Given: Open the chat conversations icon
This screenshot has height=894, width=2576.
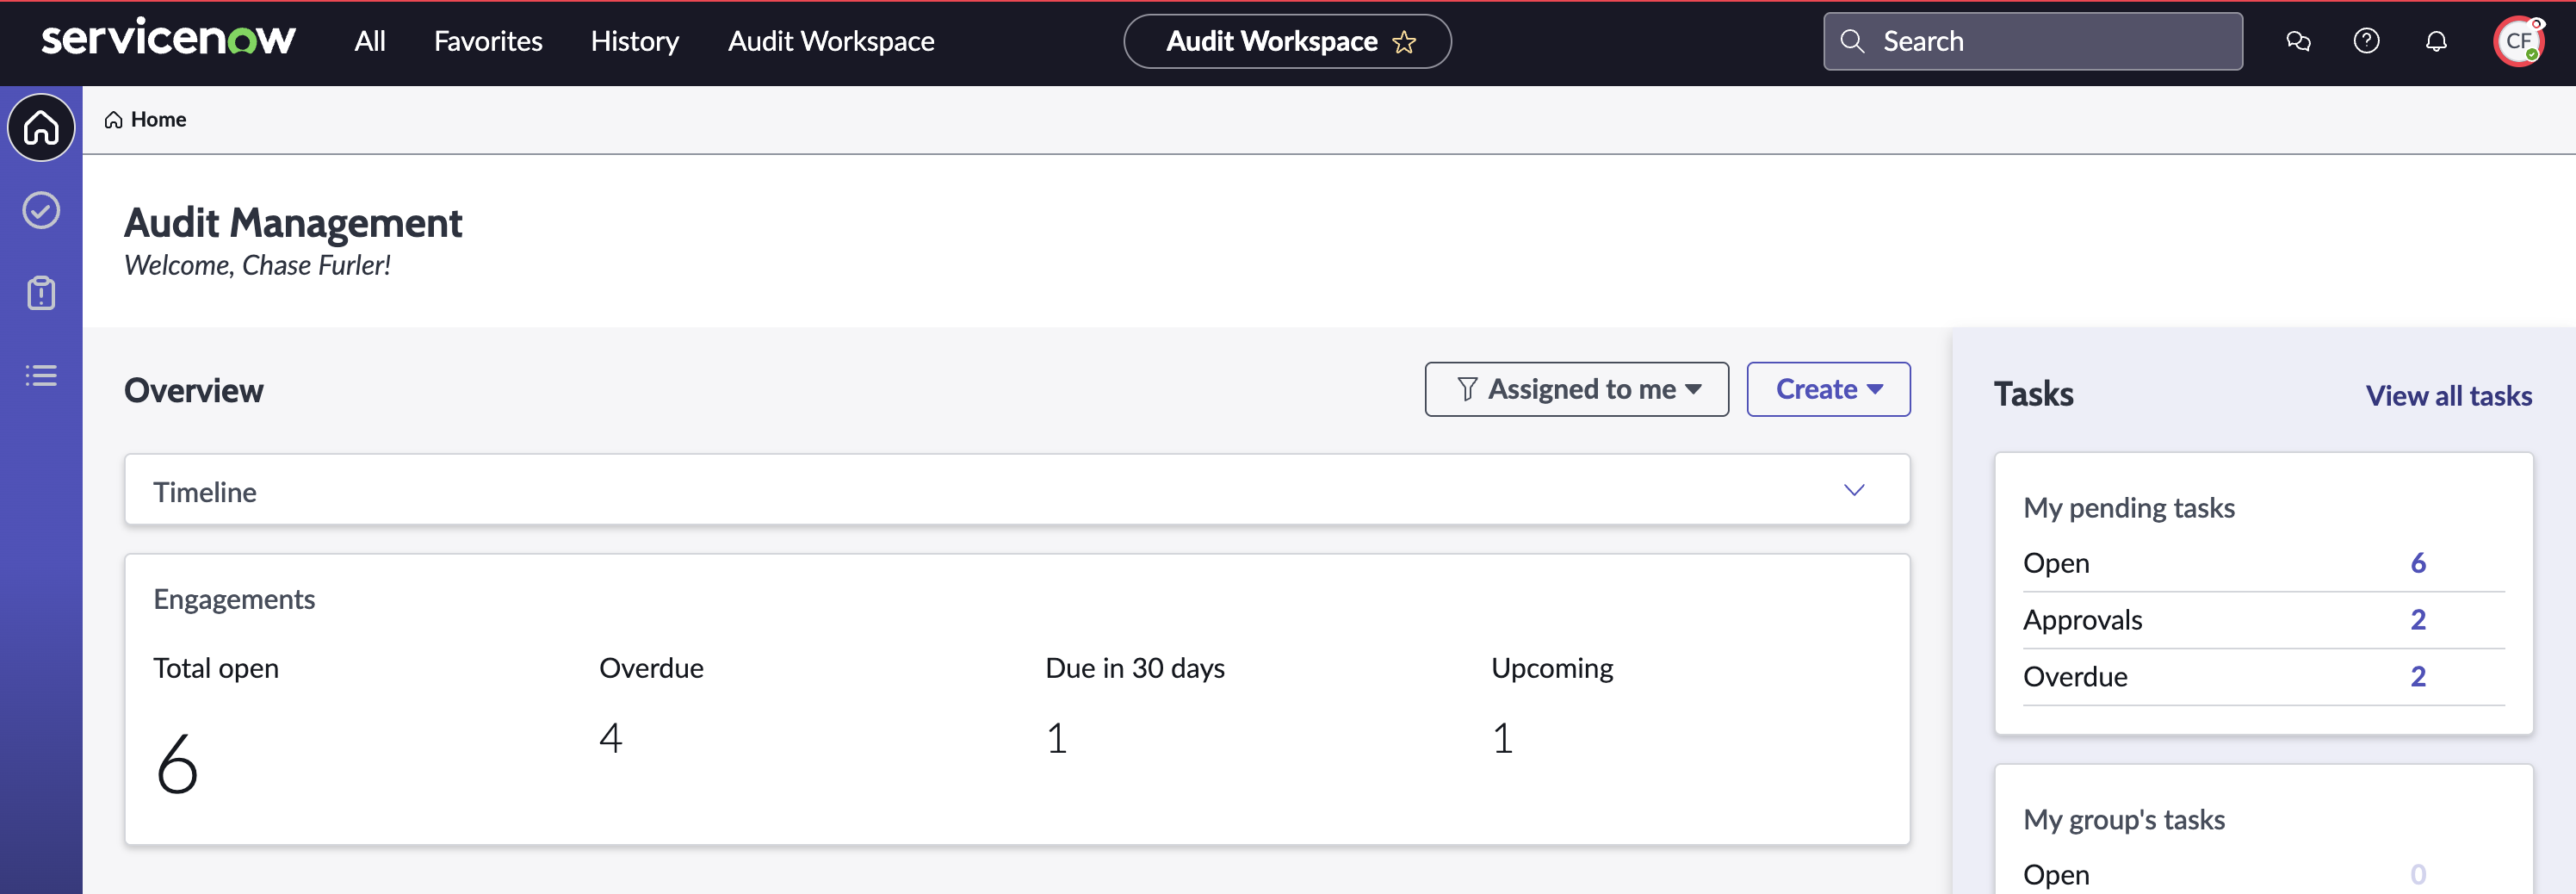Looking at the screenshot, I should pos(2298,41).
